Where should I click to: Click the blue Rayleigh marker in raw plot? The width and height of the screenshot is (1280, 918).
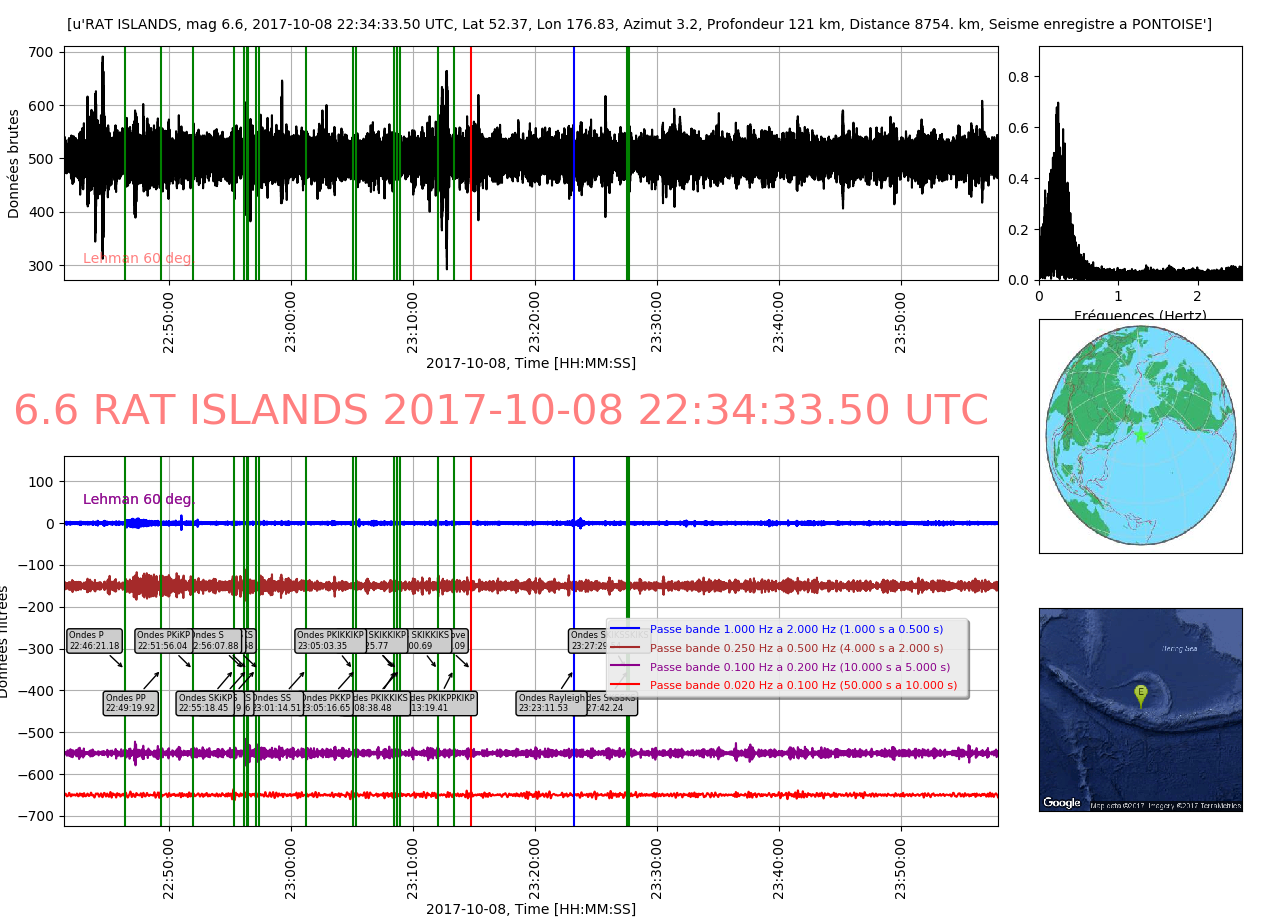click(574, 200)
